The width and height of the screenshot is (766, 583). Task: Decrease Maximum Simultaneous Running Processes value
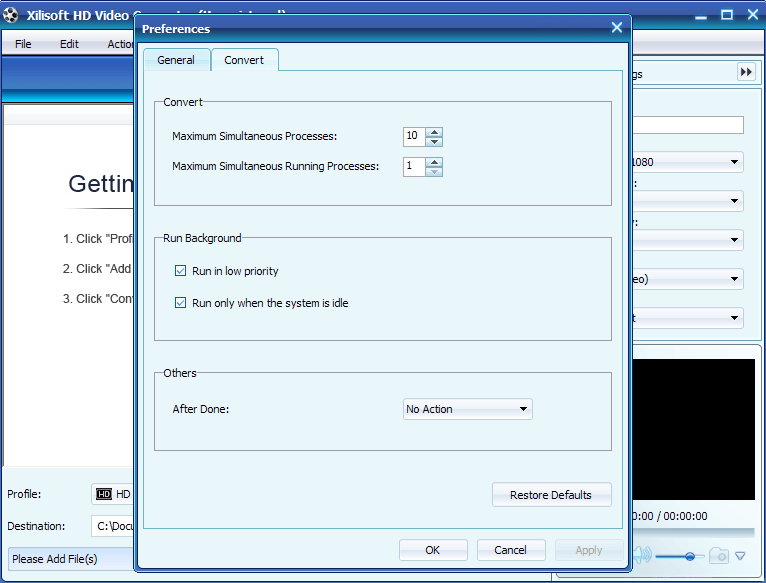[434, 172]
